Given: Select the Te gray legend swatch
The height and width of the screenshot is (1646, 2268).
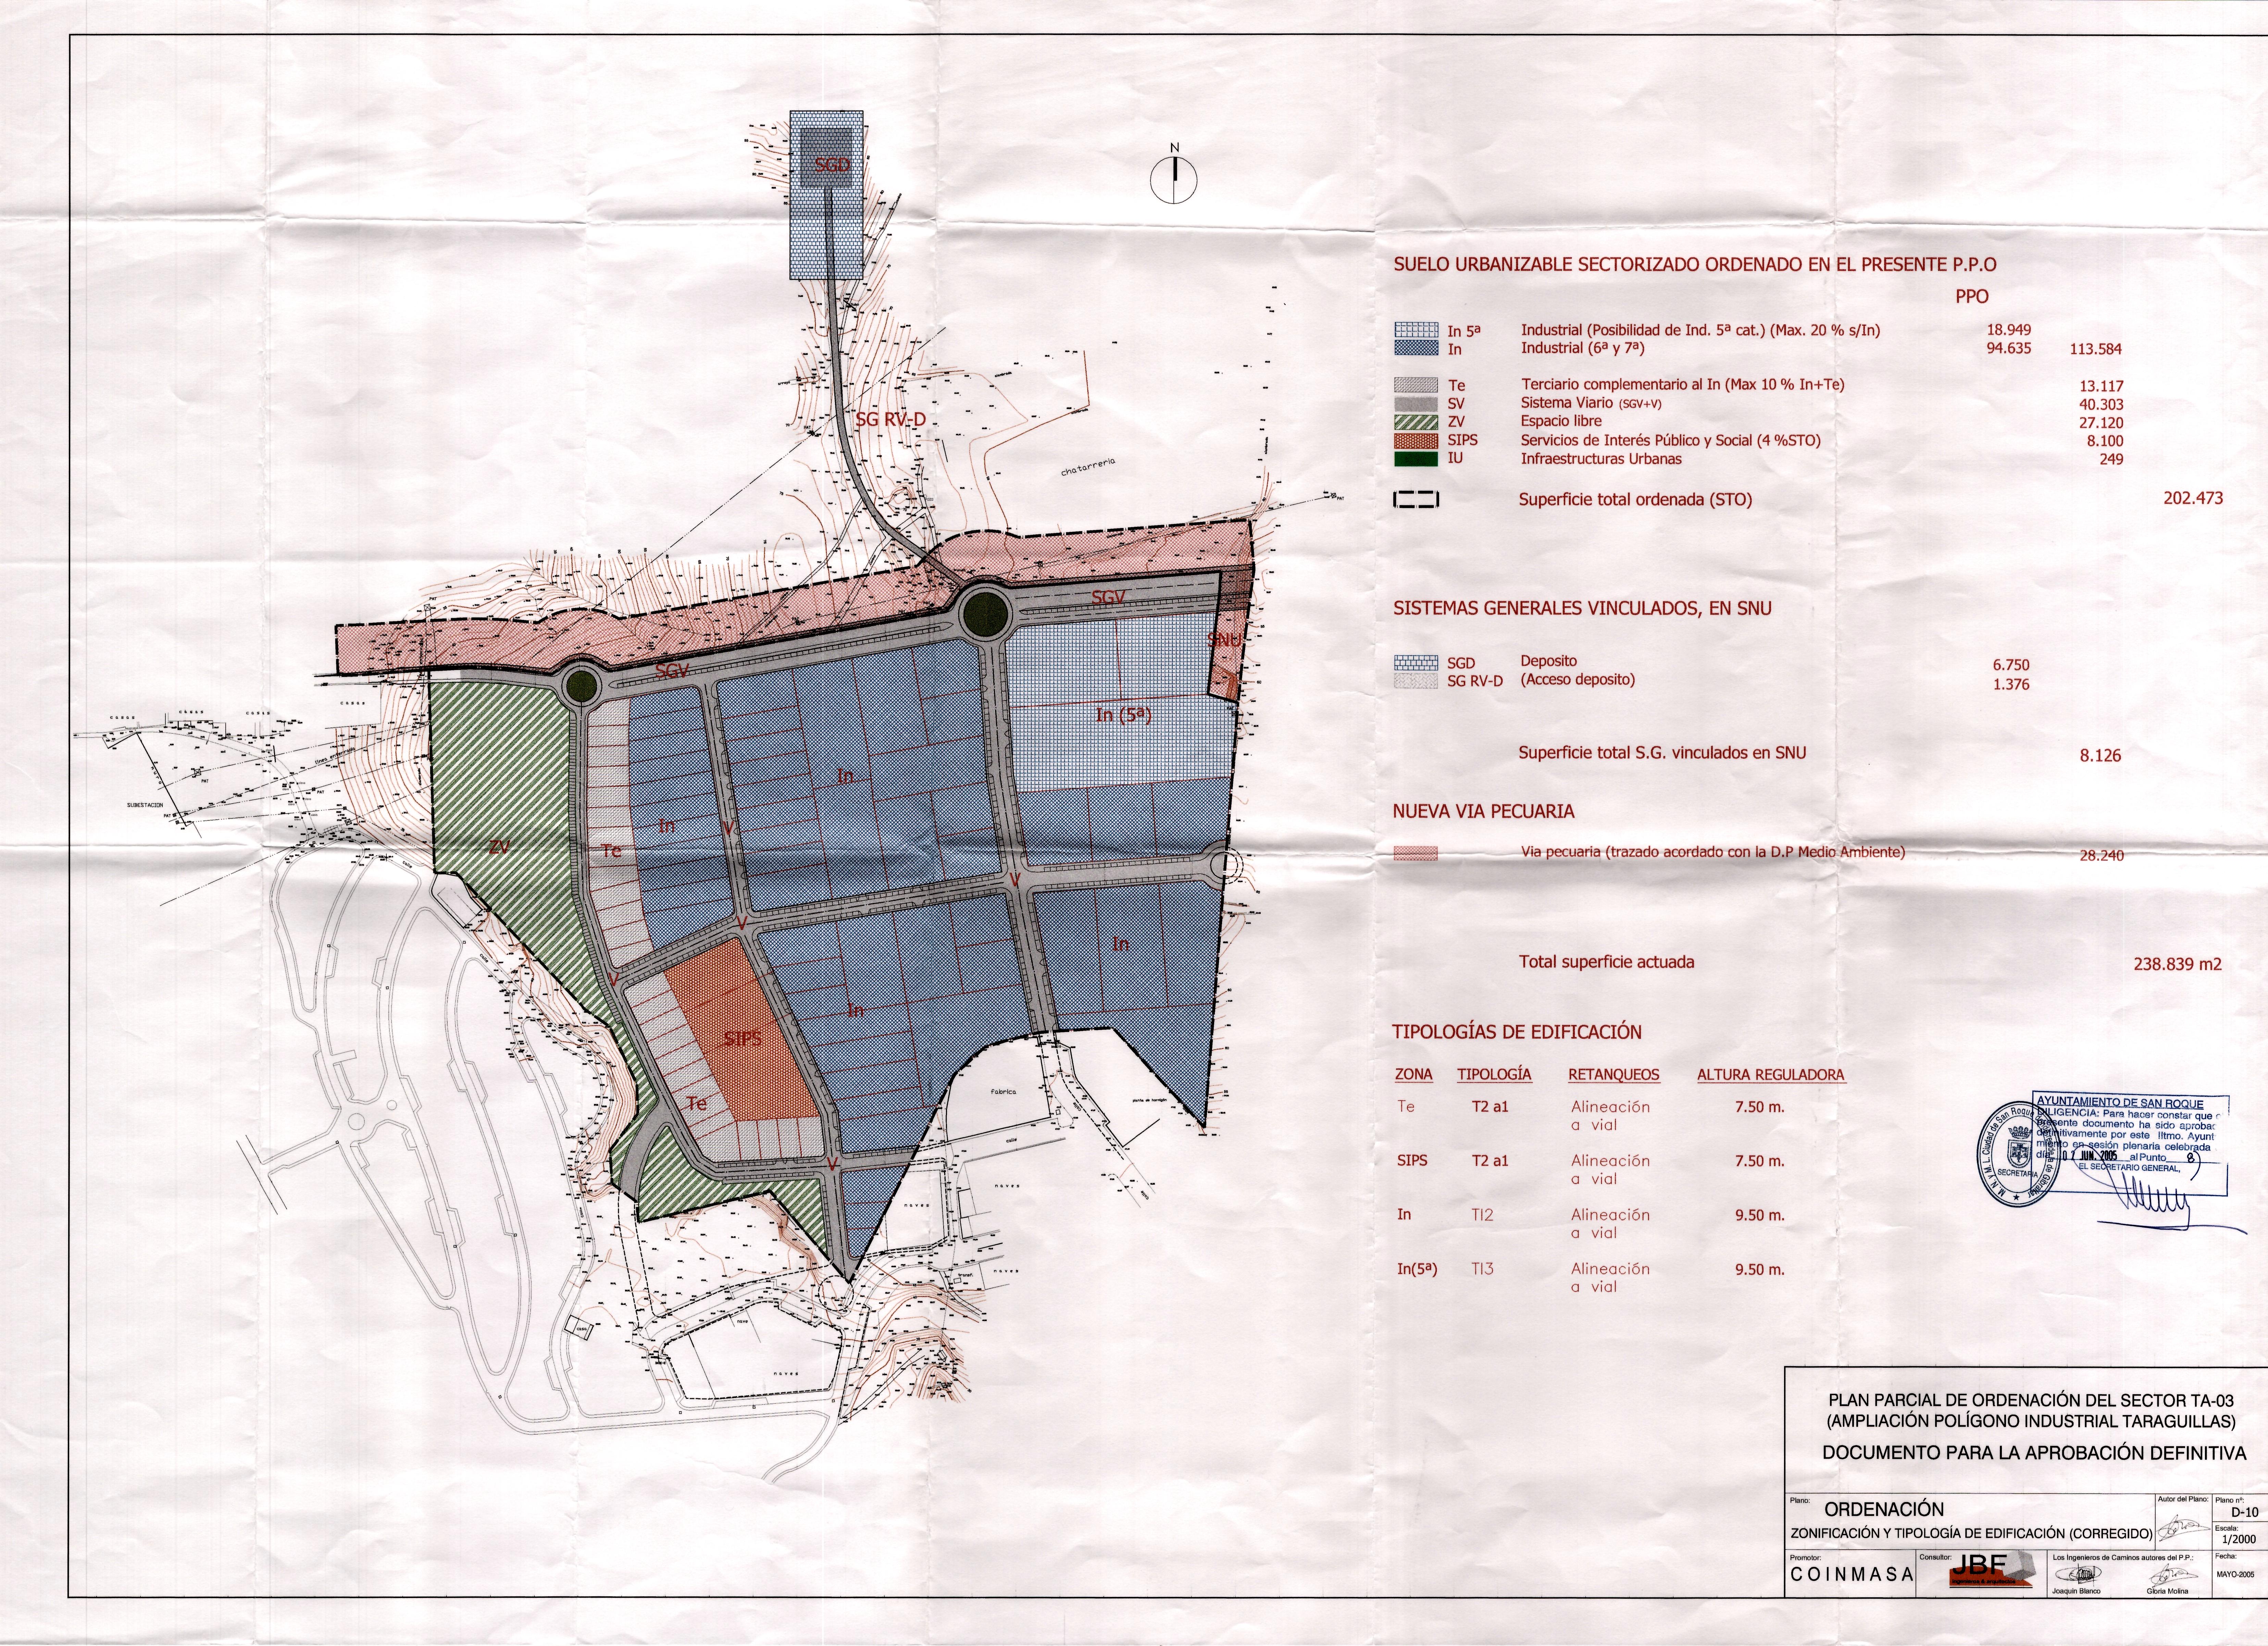Looking at the screenshot, I should click(x=1416, y=385).
